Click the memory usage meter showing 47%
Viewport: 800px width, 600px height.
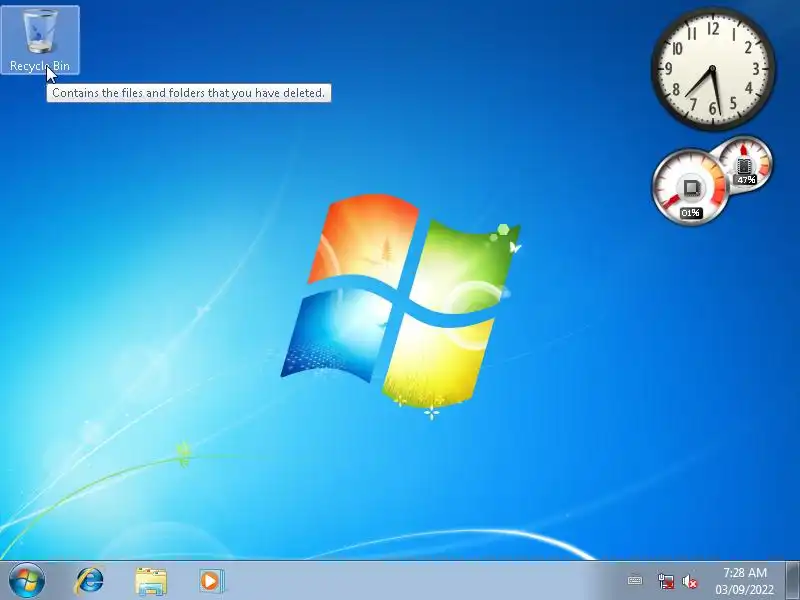coord(745,165)
